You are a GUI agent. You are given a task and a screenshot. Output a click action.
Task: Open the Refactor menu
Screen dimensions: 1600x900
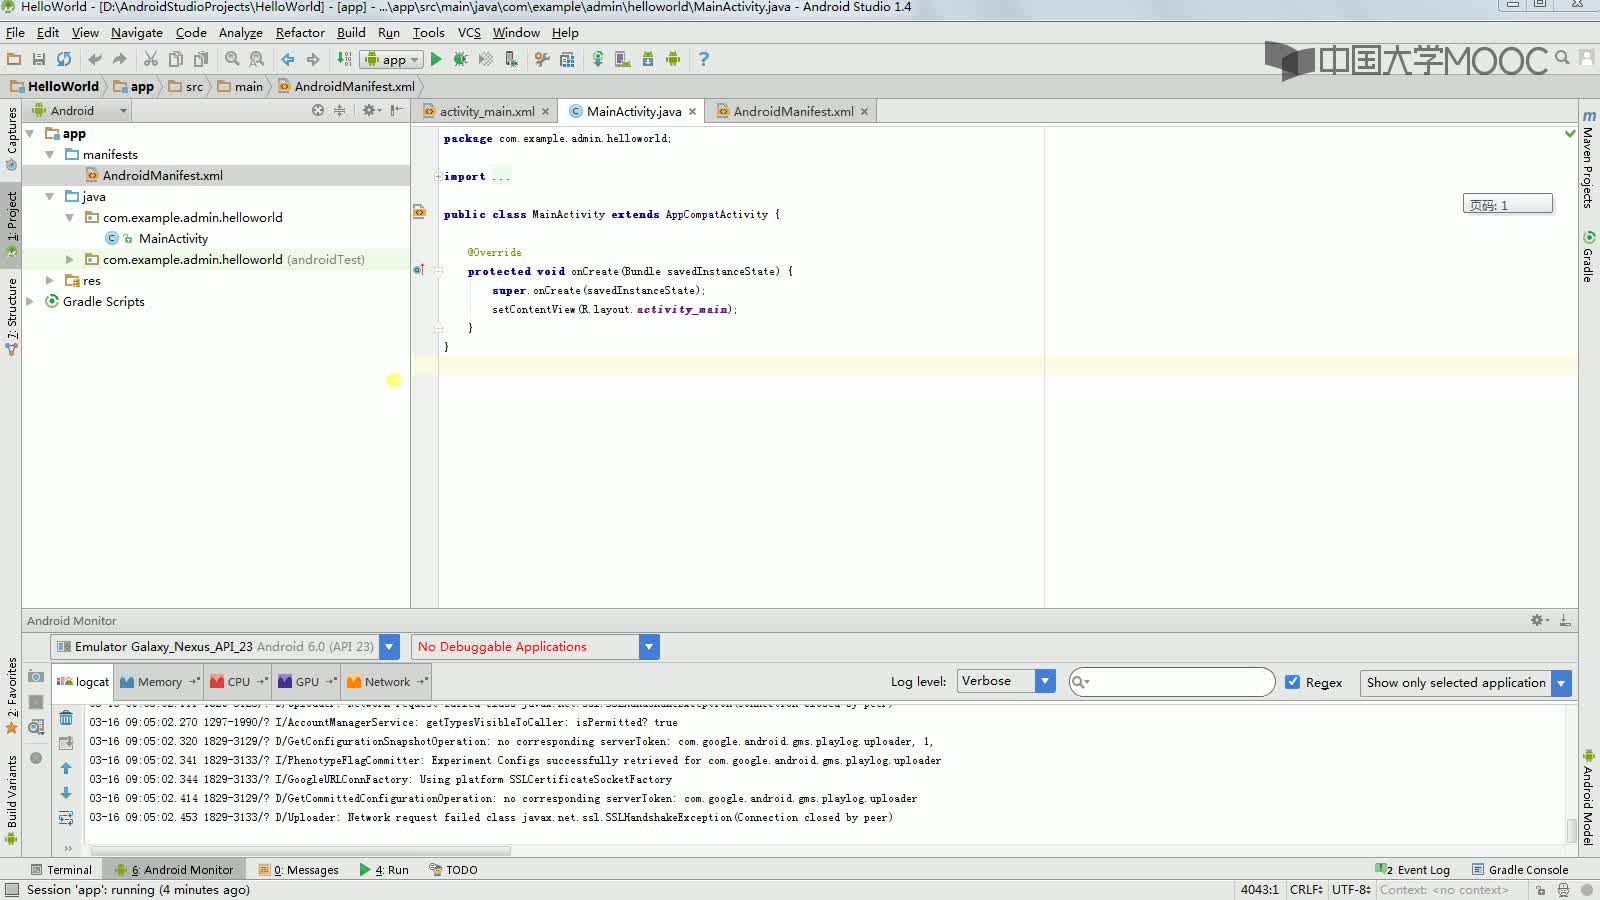(x=300, y=32)
